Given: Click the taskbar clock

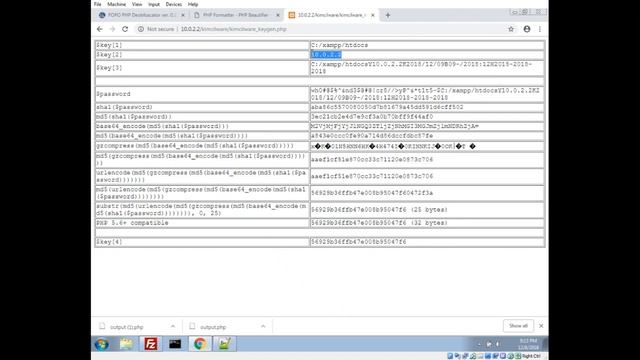Looking at the screenshot, I should pos(528,344).
